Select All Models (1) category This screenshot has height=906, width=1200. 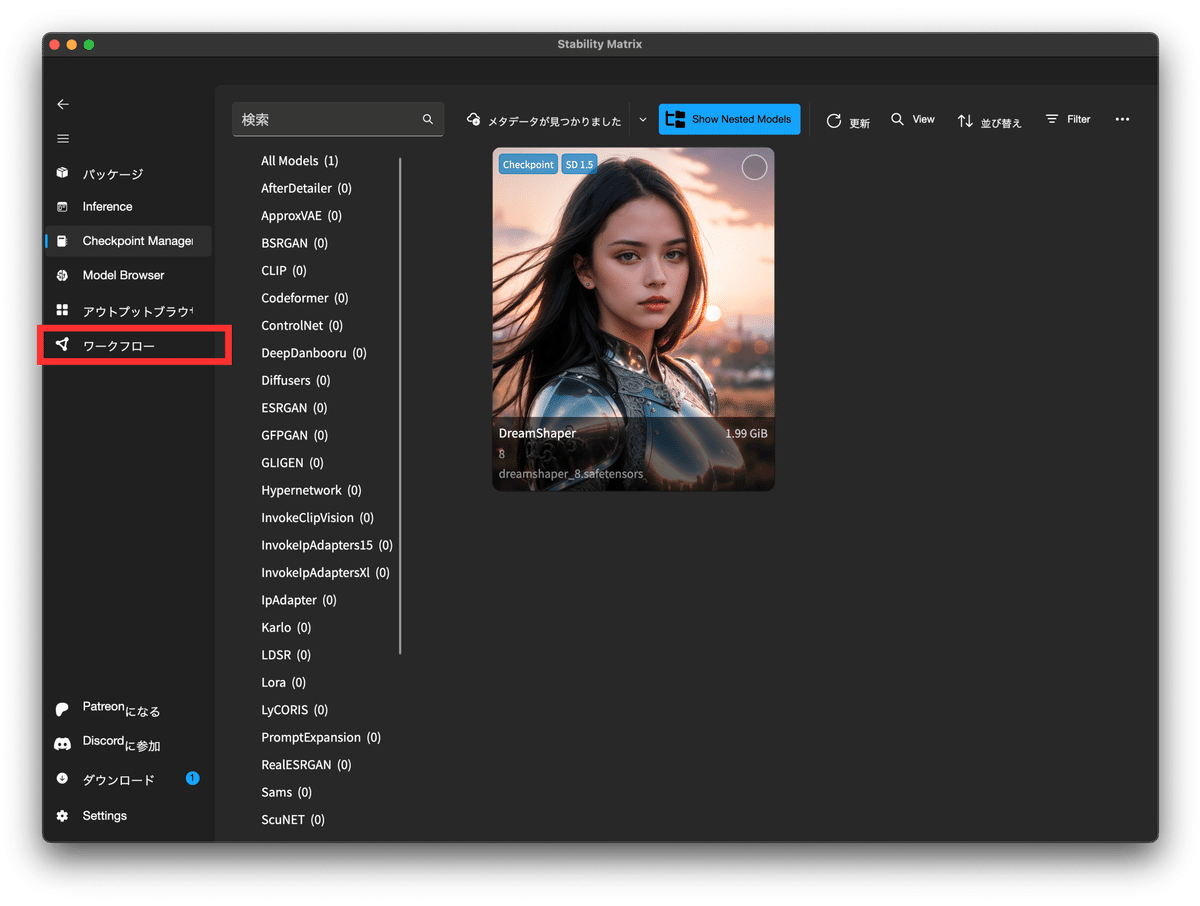[300, 161]
